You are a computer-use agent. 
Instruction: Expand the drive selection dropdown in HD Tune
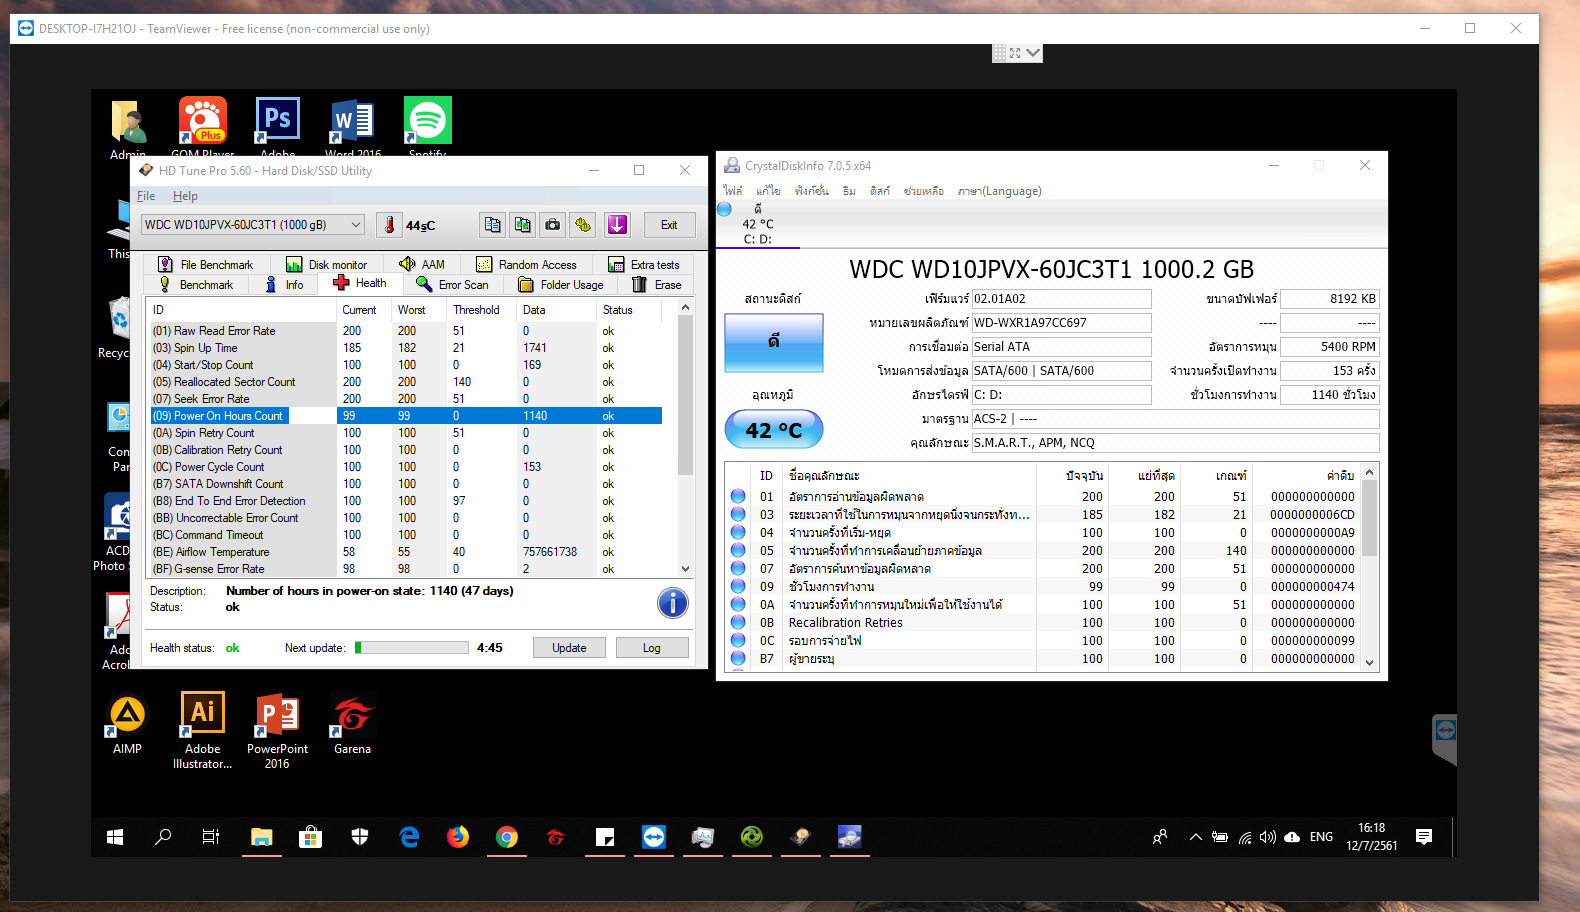355,225
